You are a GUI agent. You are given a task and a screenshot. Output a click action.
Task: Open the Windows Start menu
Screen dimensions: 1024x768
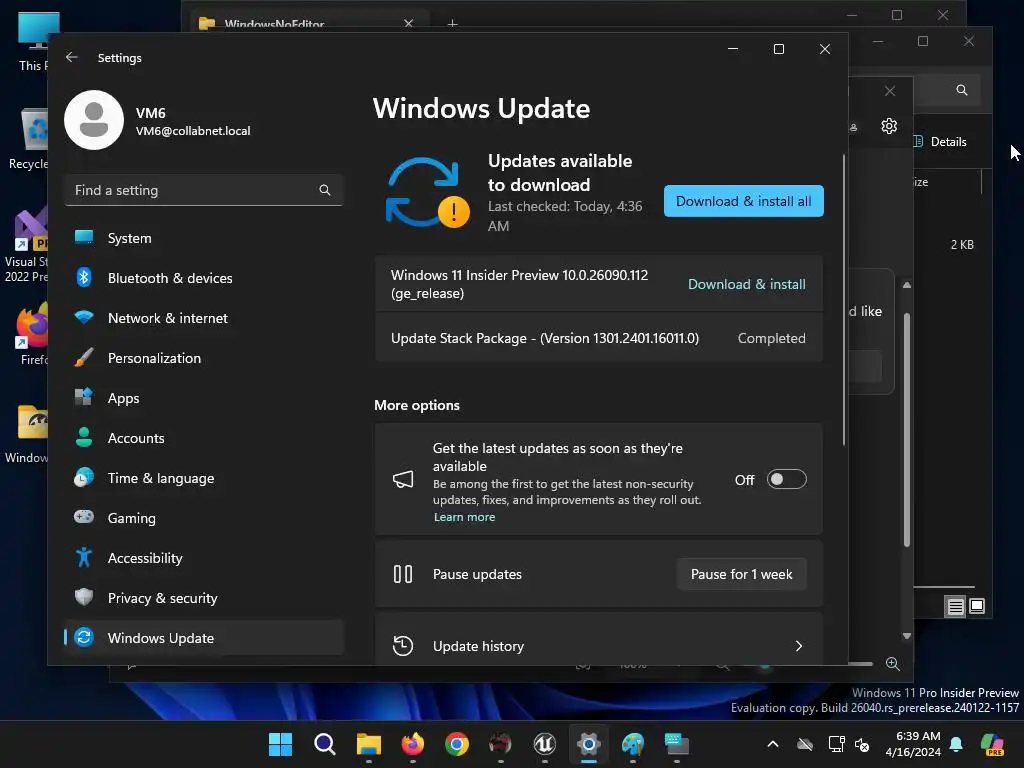point(280,744)
